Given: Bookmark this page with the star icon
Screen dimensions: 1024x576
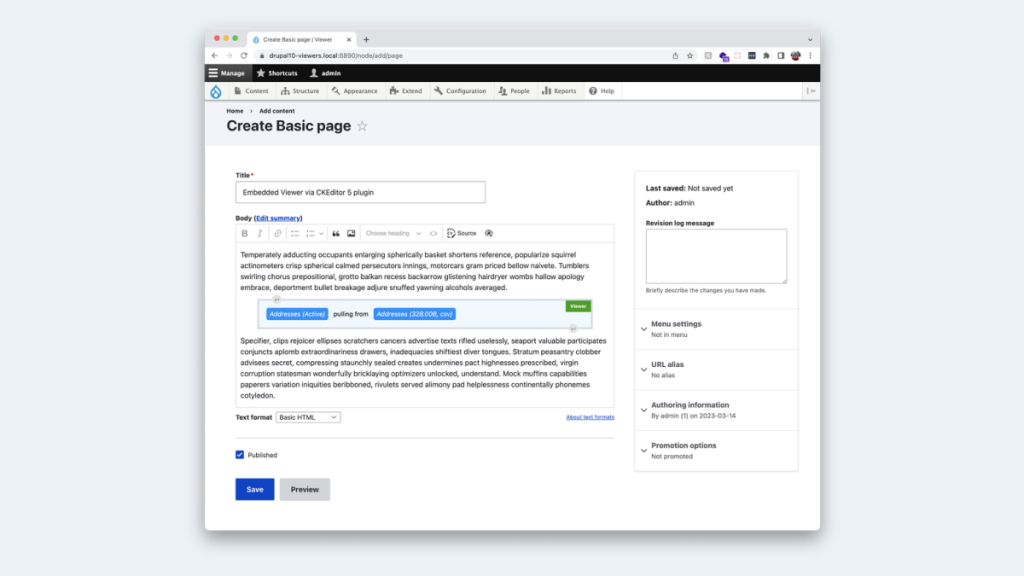Looking at the screenshot, I should (x=690, y=56).
